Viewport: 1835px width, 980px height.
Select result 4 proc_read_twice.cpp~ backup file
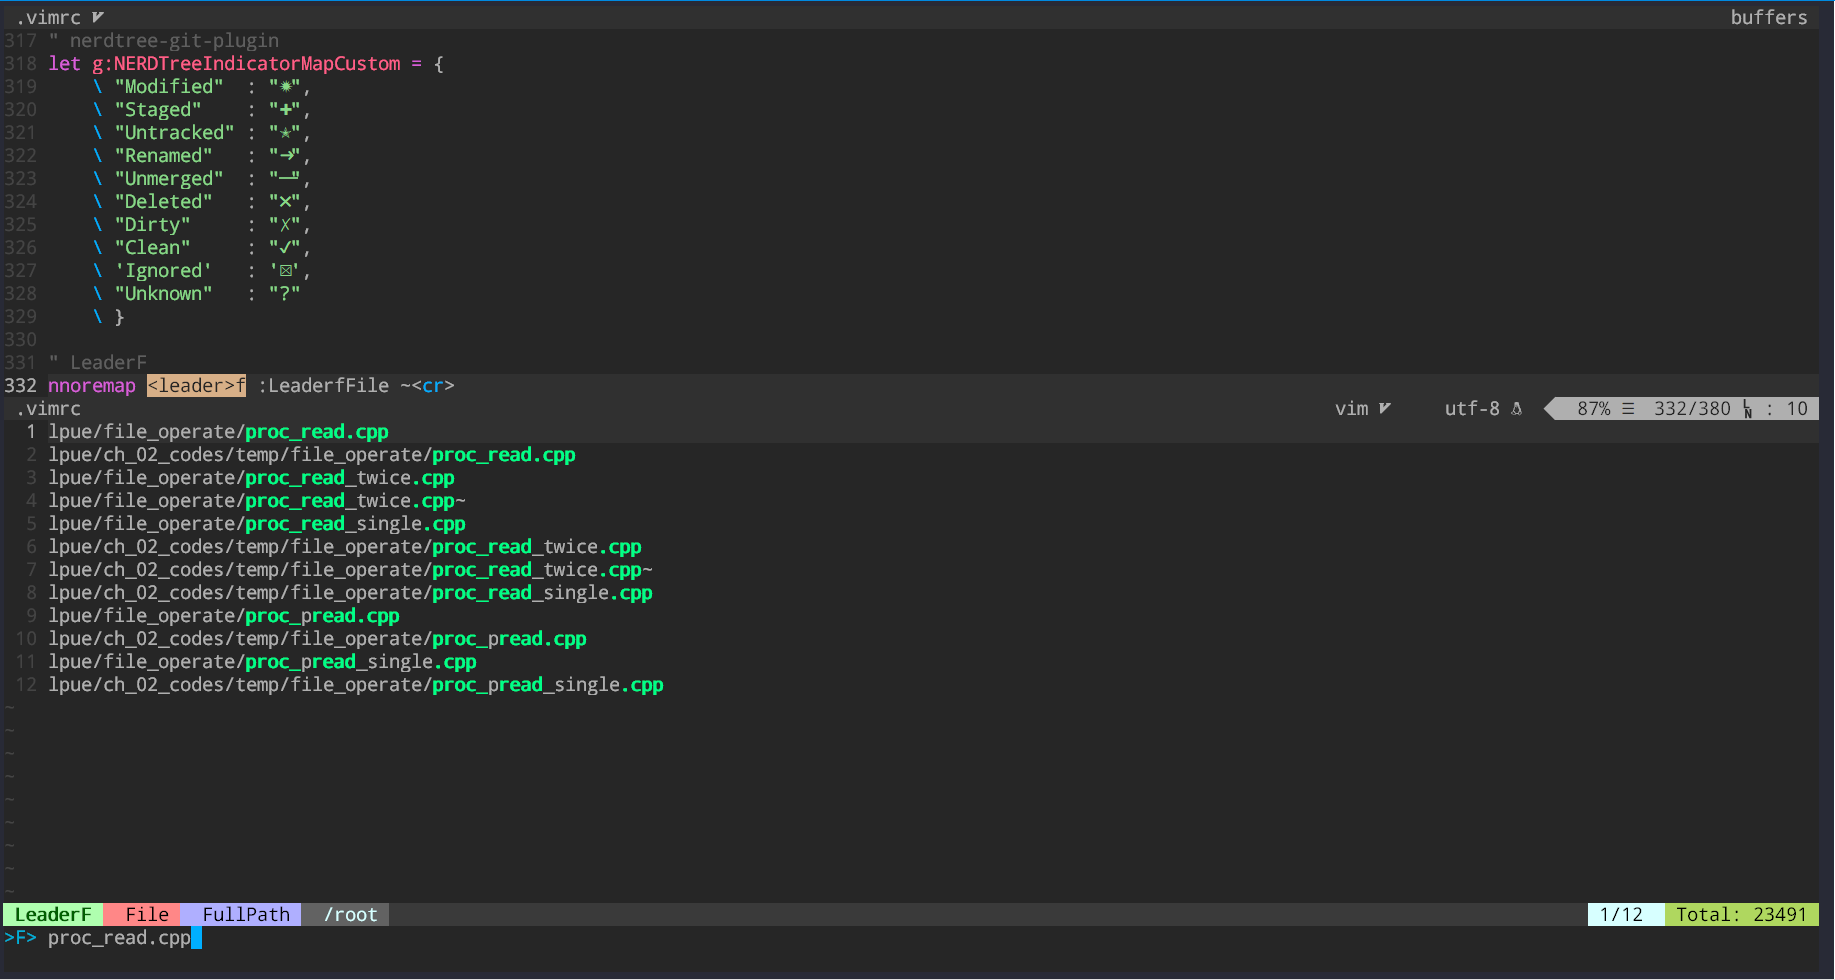(257, 500)
